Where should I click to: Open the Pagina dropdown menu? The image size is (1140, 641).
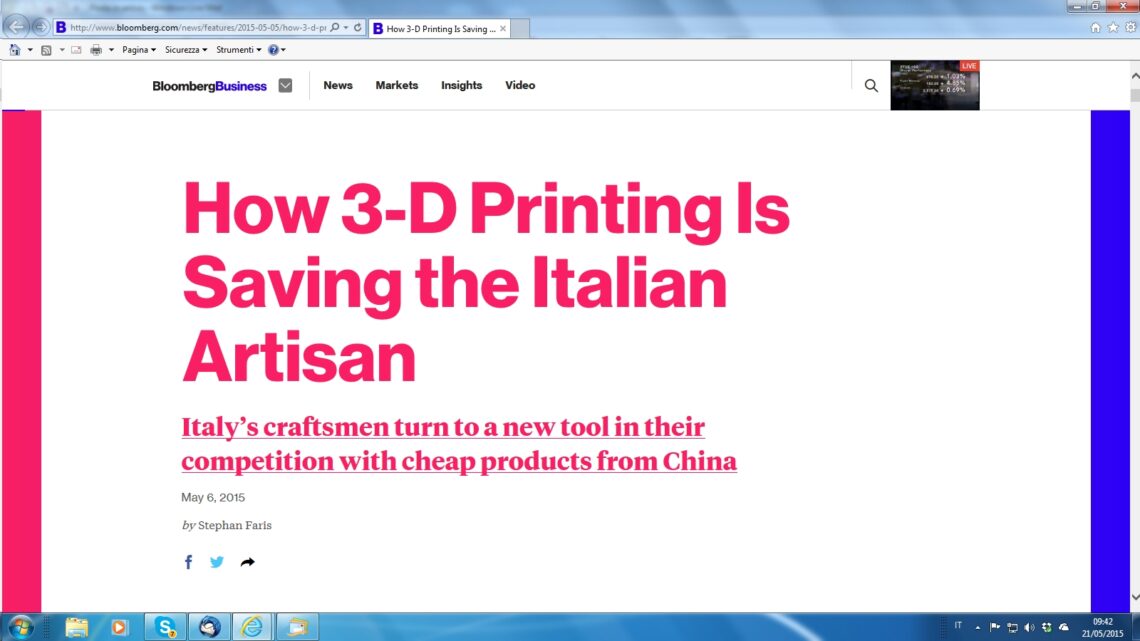[139, 49]
